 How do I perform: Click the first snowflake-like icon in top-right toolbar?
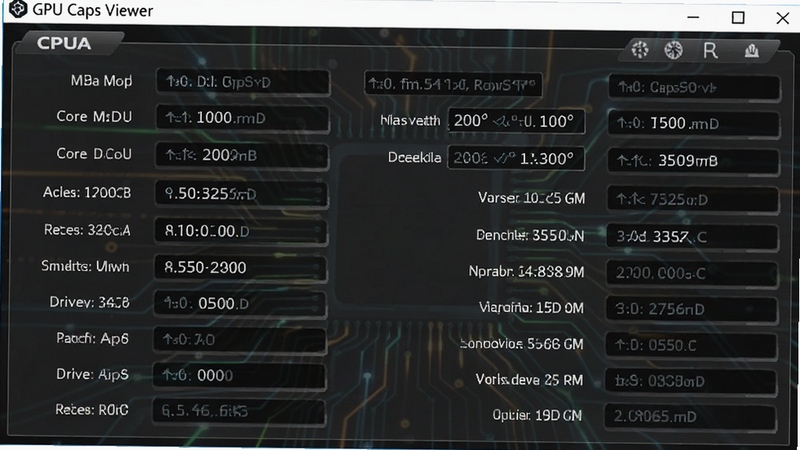pos(640,50)
